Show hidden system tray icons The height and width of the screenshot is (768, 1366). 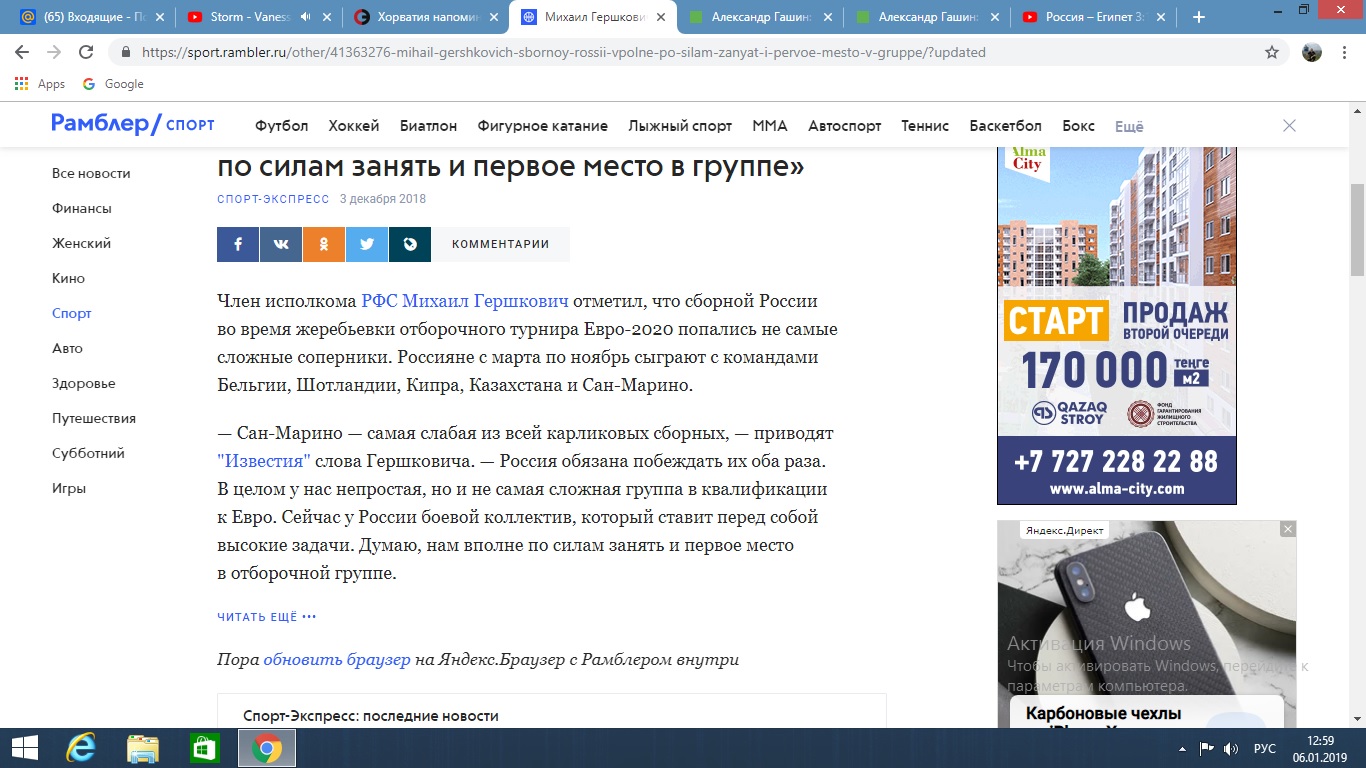click(x=1183, y=748)
